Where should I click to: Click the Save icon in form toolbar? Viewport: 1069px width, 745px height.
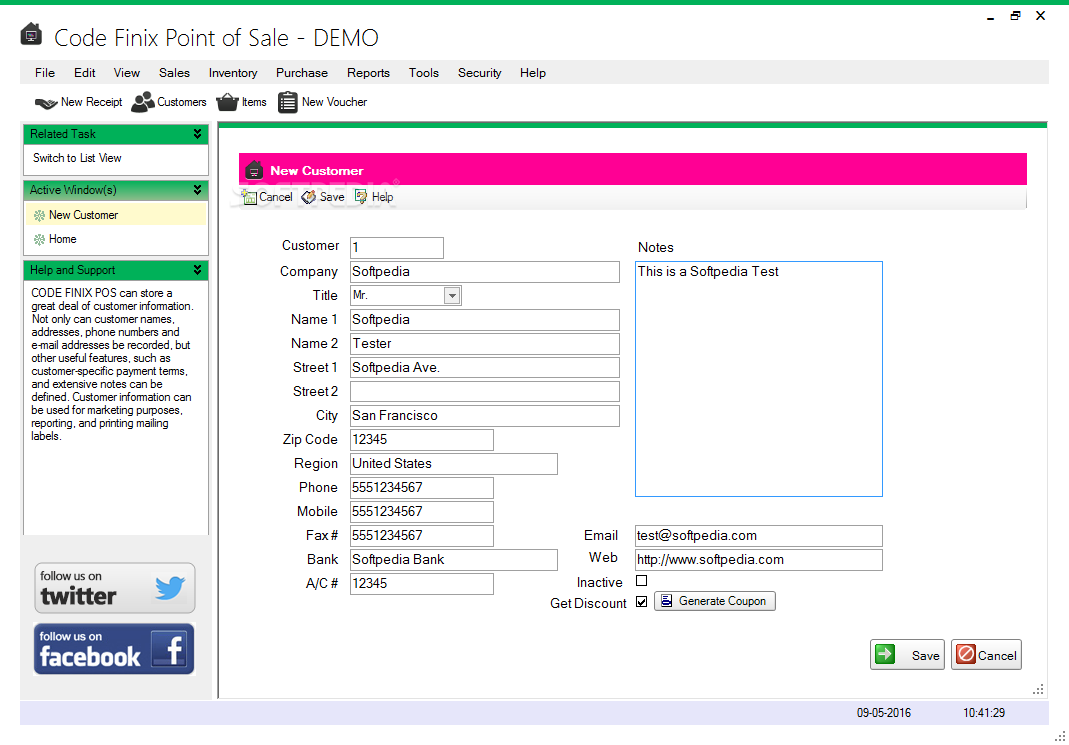(x=309, y=197)
